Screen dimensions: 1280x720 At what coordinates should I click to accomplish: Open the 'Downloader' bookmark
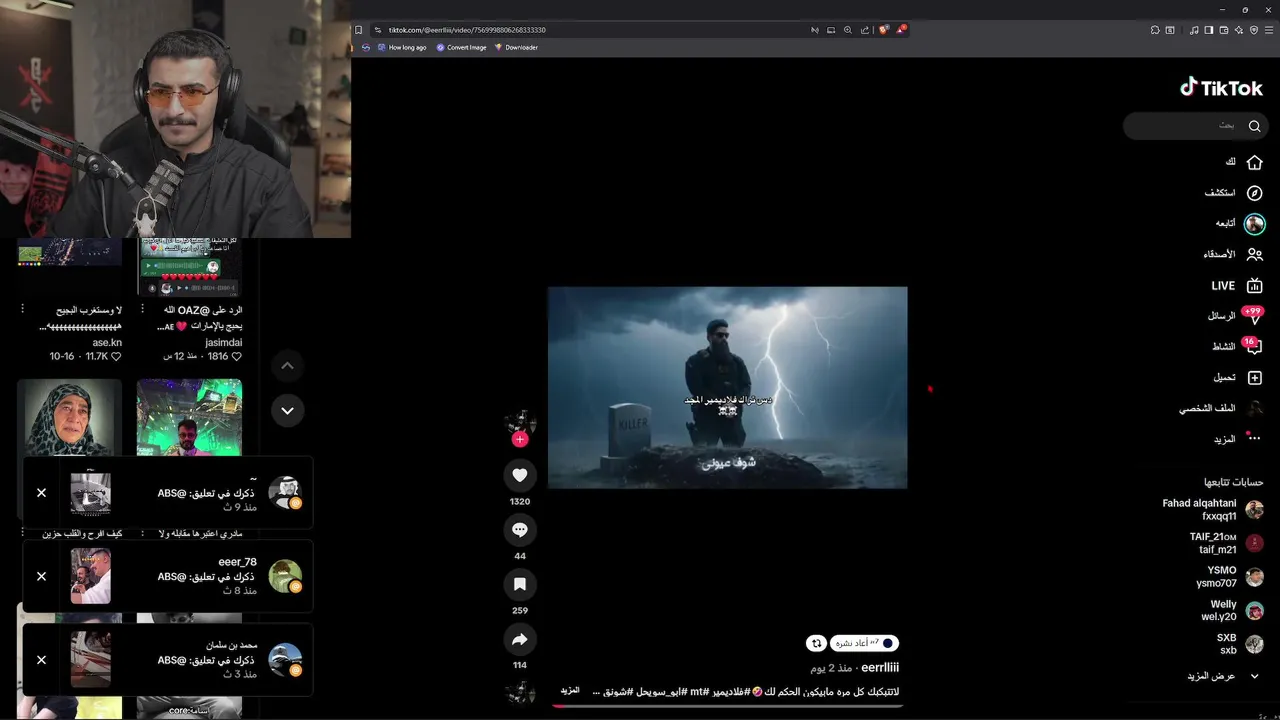pos(516,47)
